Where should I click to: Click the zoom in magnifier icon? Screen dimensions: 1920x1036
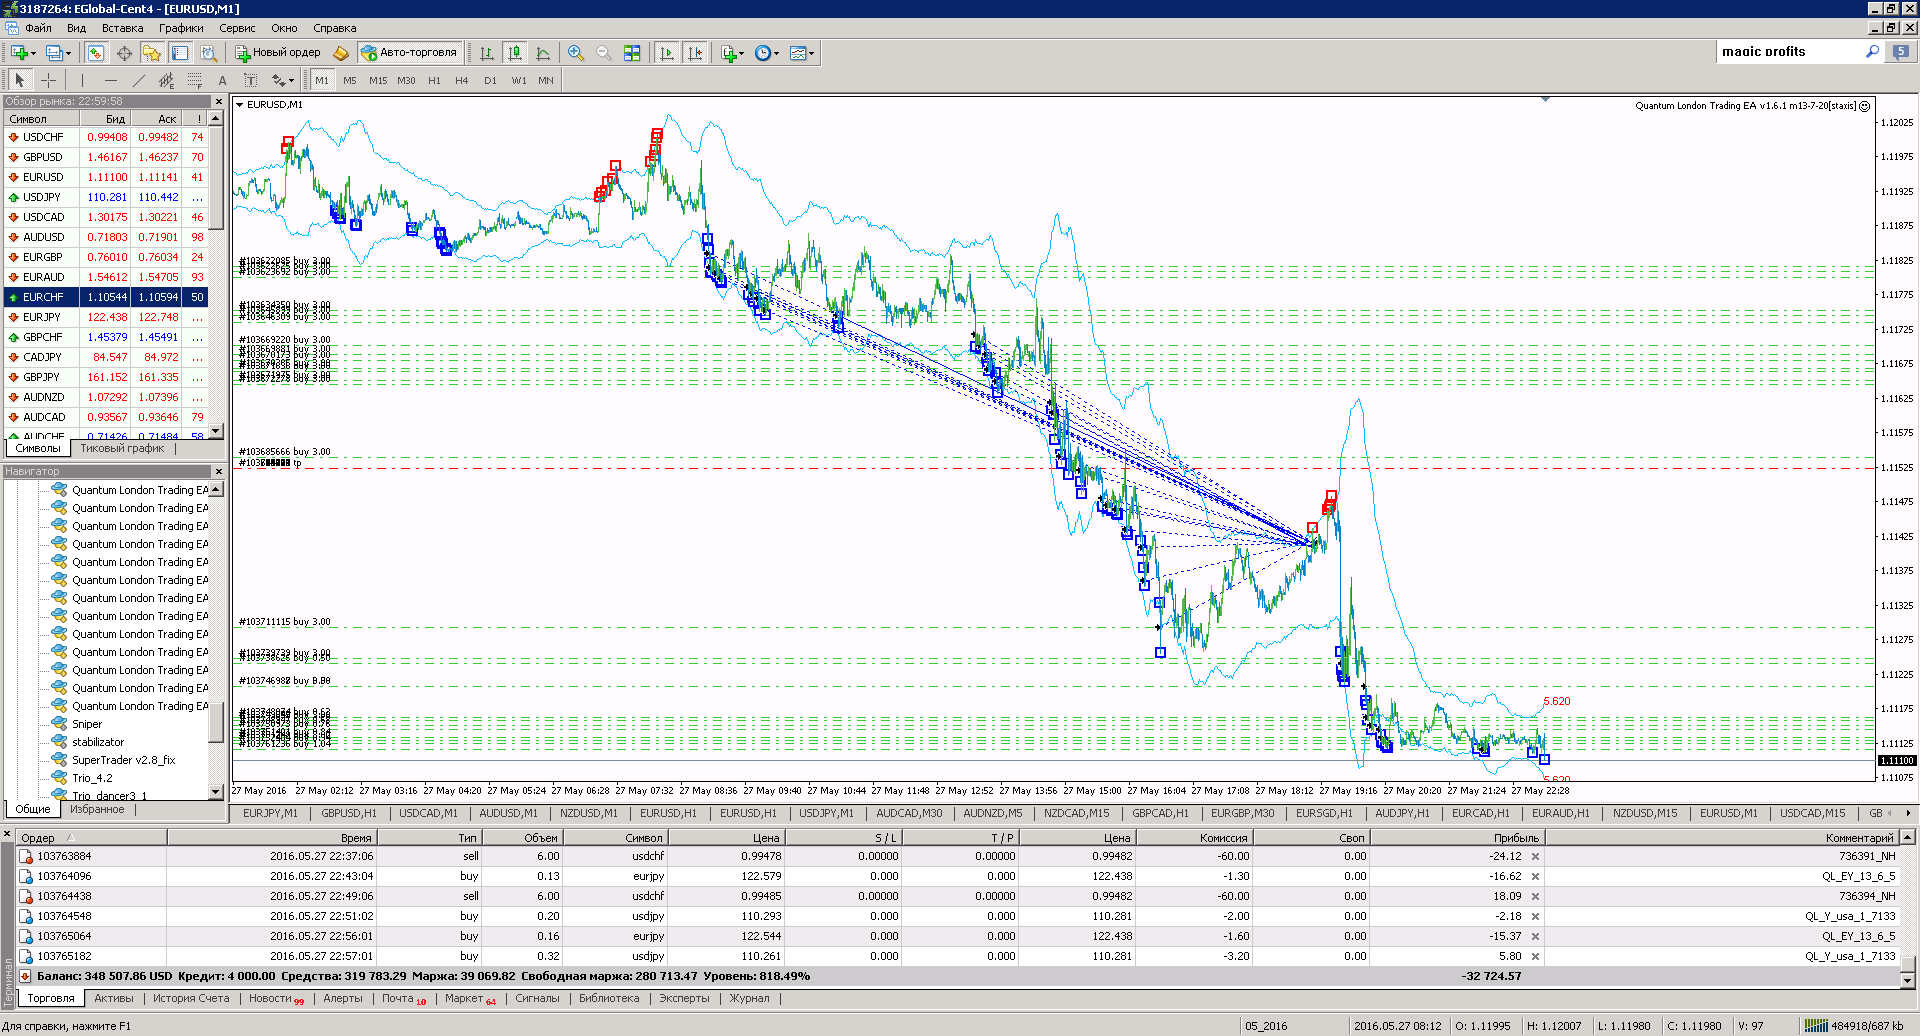pos(576,53)
